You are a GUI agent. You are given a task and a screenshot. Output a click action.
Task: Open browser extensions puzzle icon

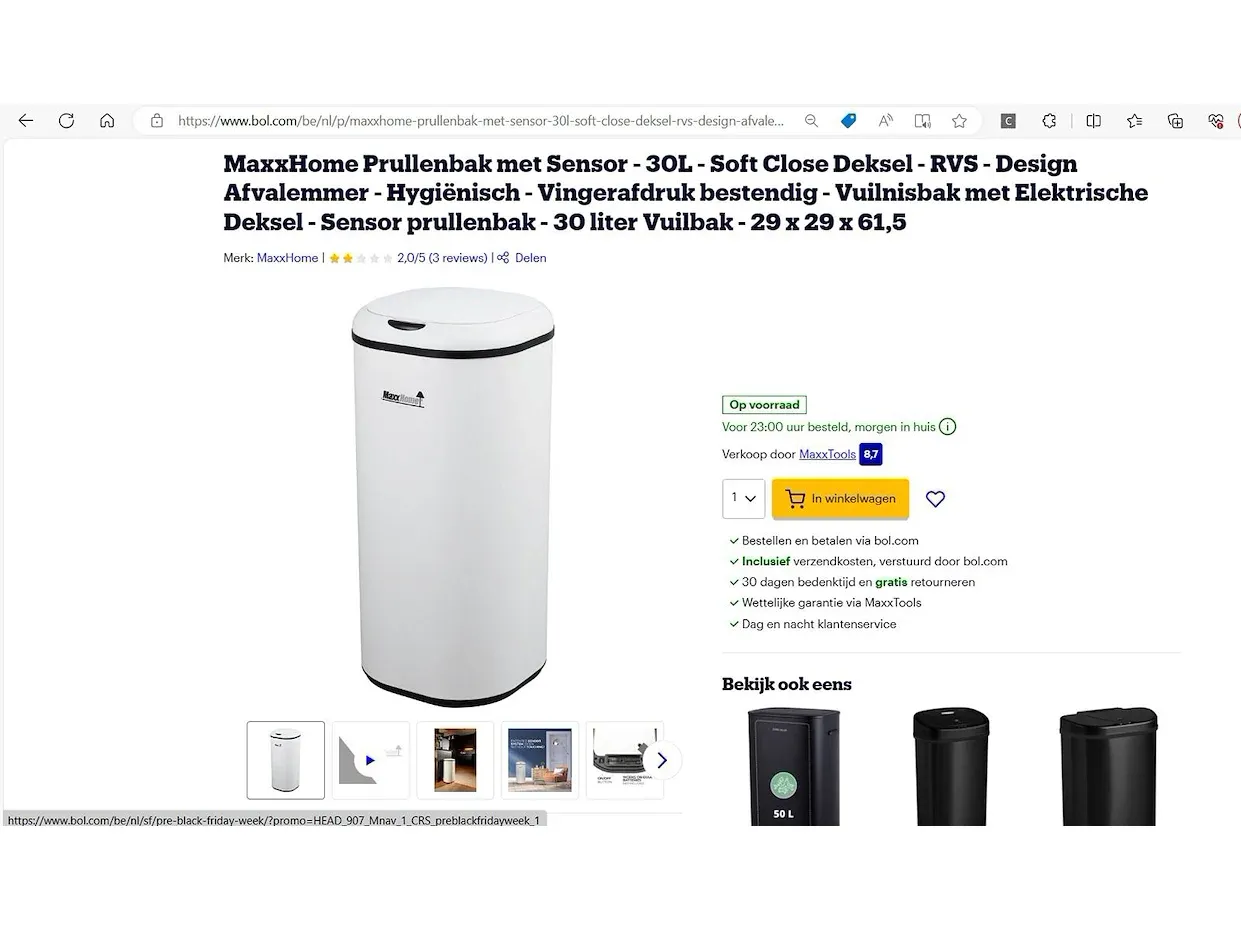pos(1049,121)
